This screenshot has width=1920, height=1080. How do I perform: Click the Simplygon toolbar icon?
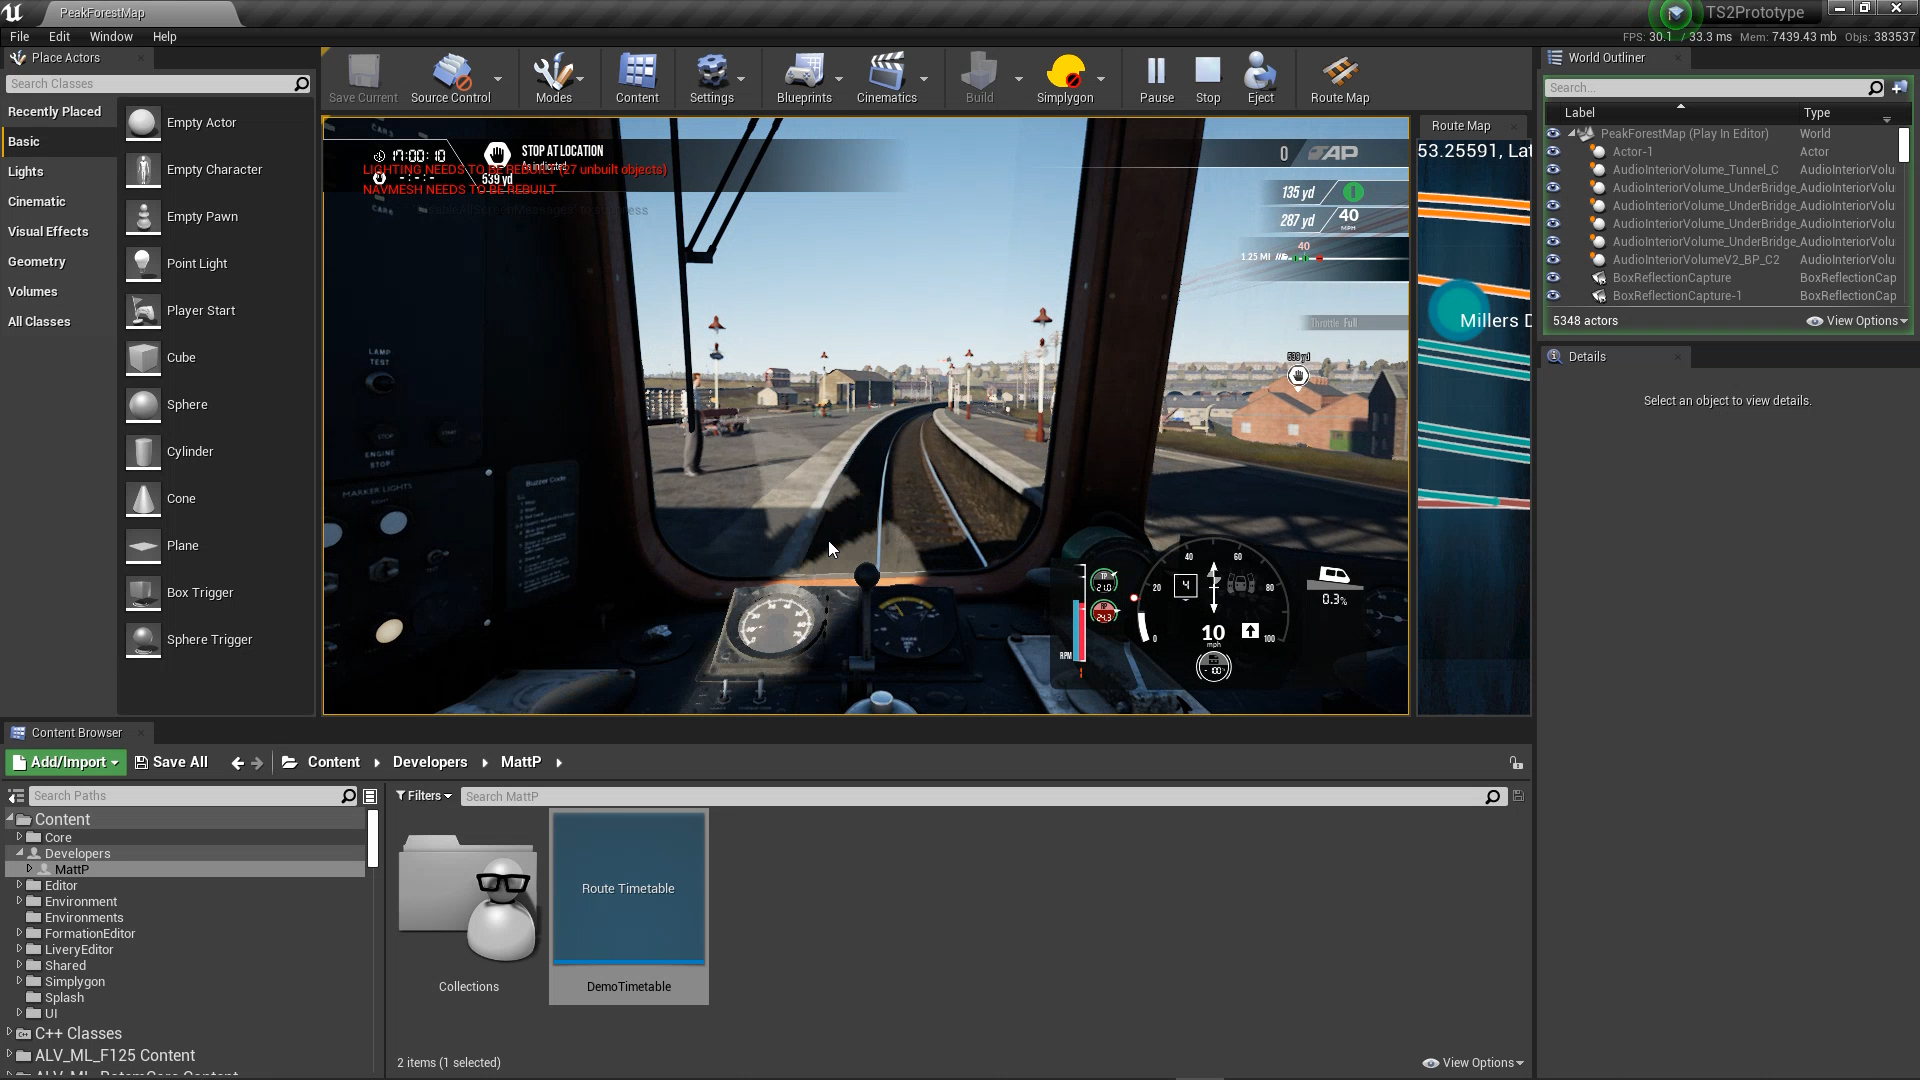pos(1064,79)
